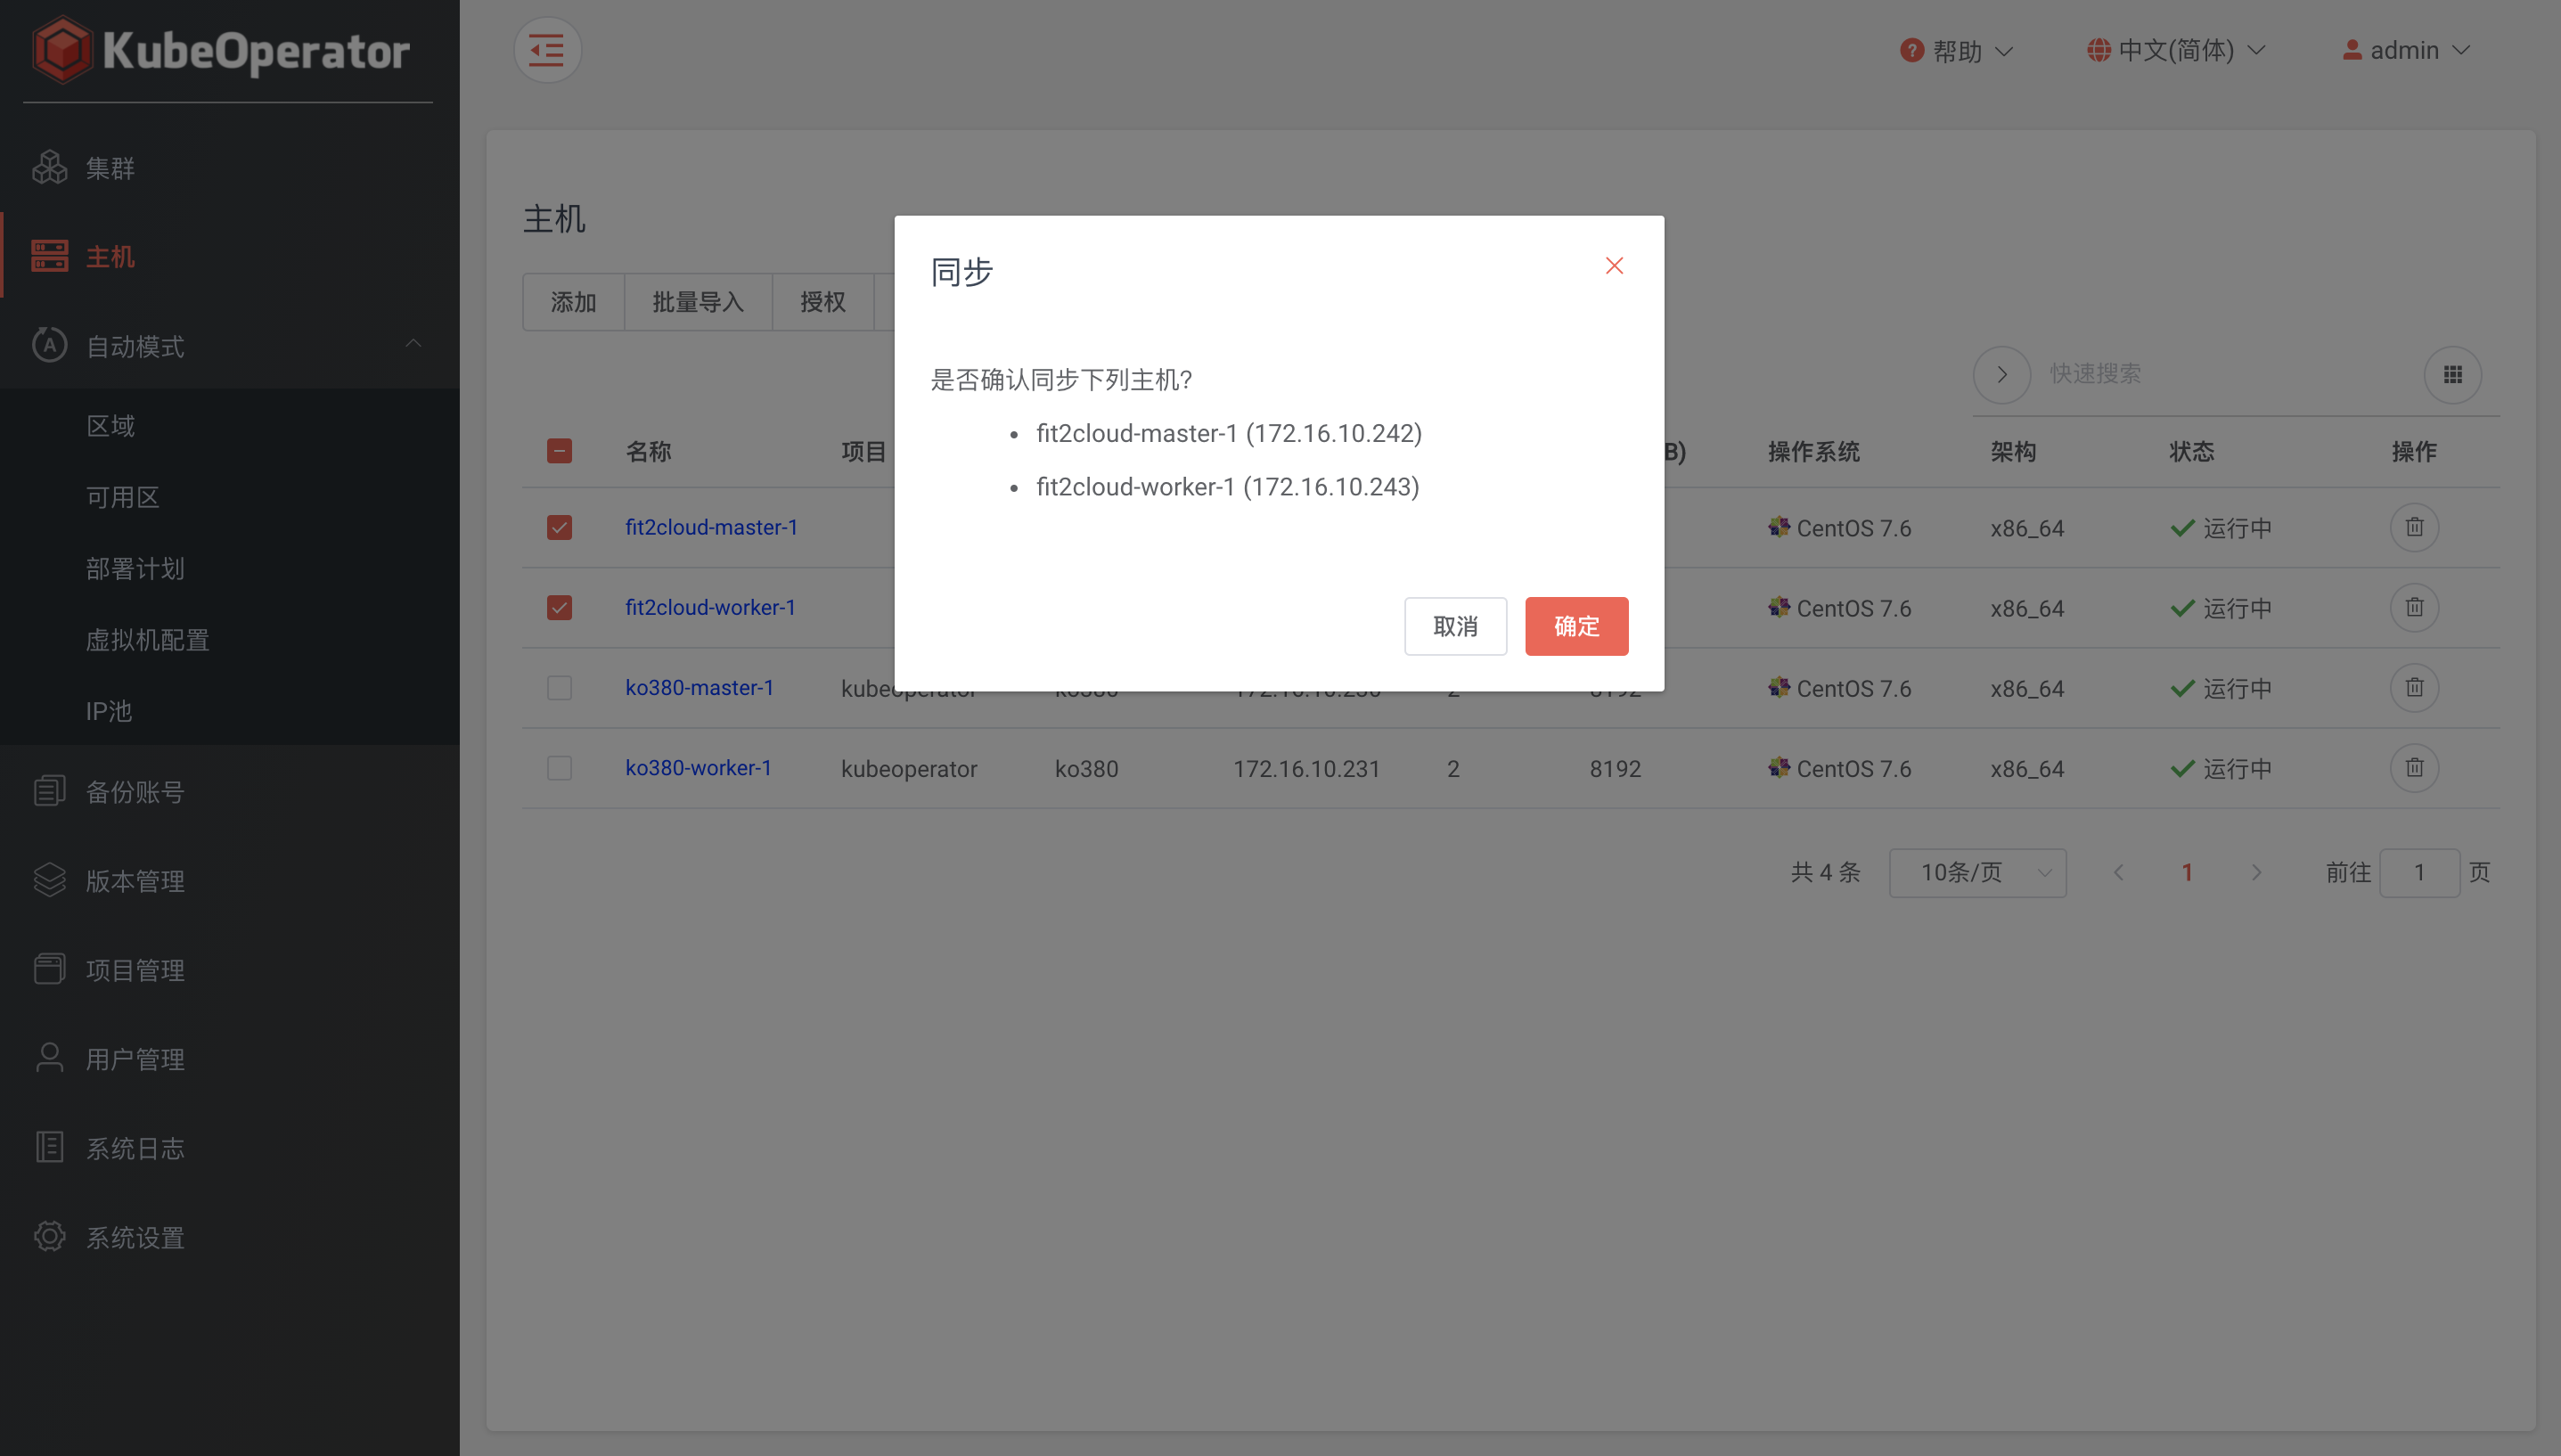Uncheck the fit2cloud-master-1 checkbox
Screen dimensions: 2561x1456
tap(559, 527)
